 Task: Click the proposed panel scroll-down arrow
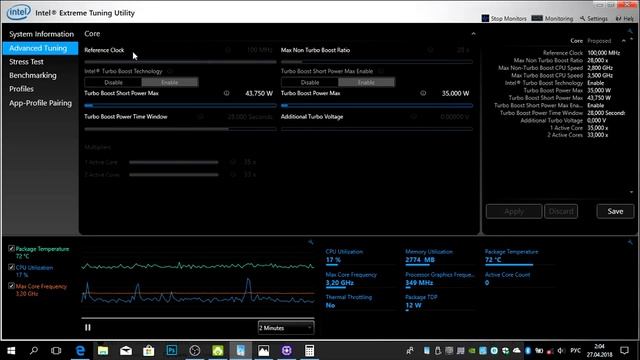[x=631, y=192]
